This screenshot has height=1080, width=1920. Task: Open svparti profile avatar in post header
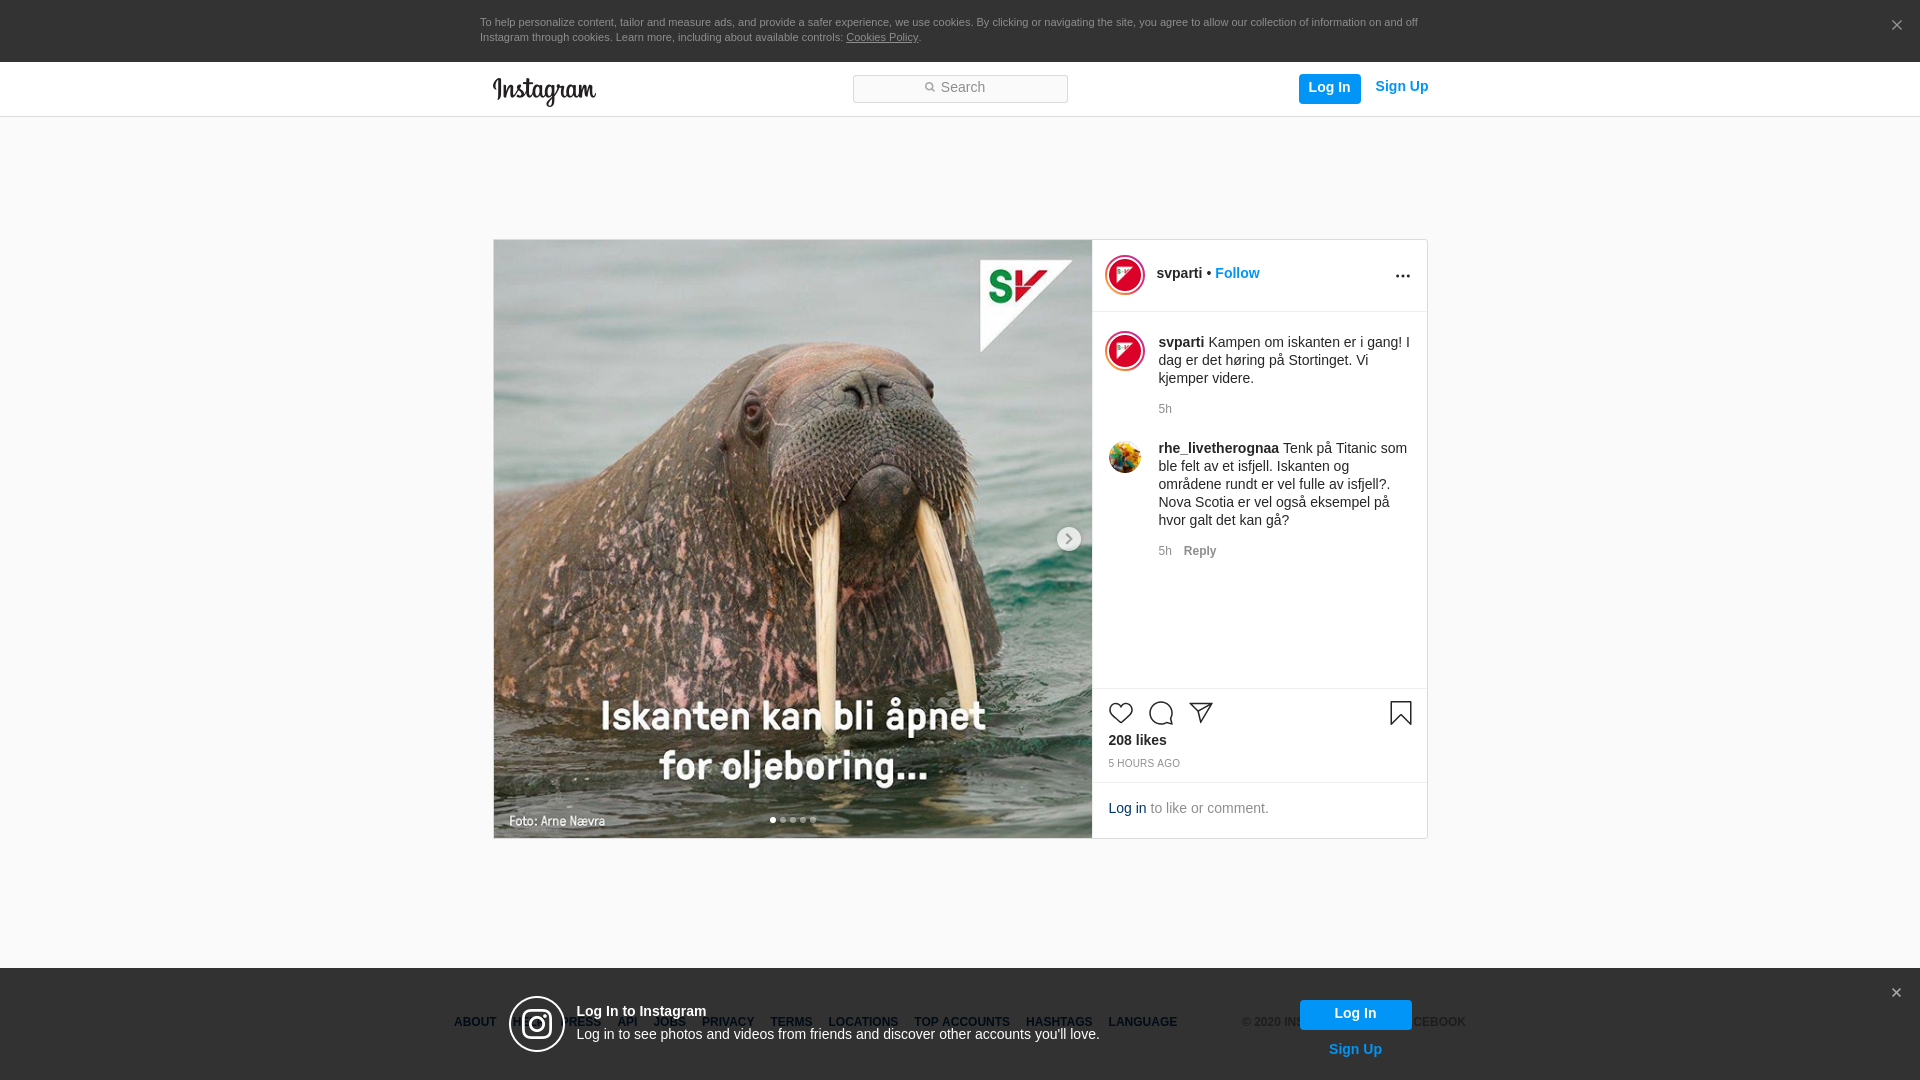tap(1124, 275)
